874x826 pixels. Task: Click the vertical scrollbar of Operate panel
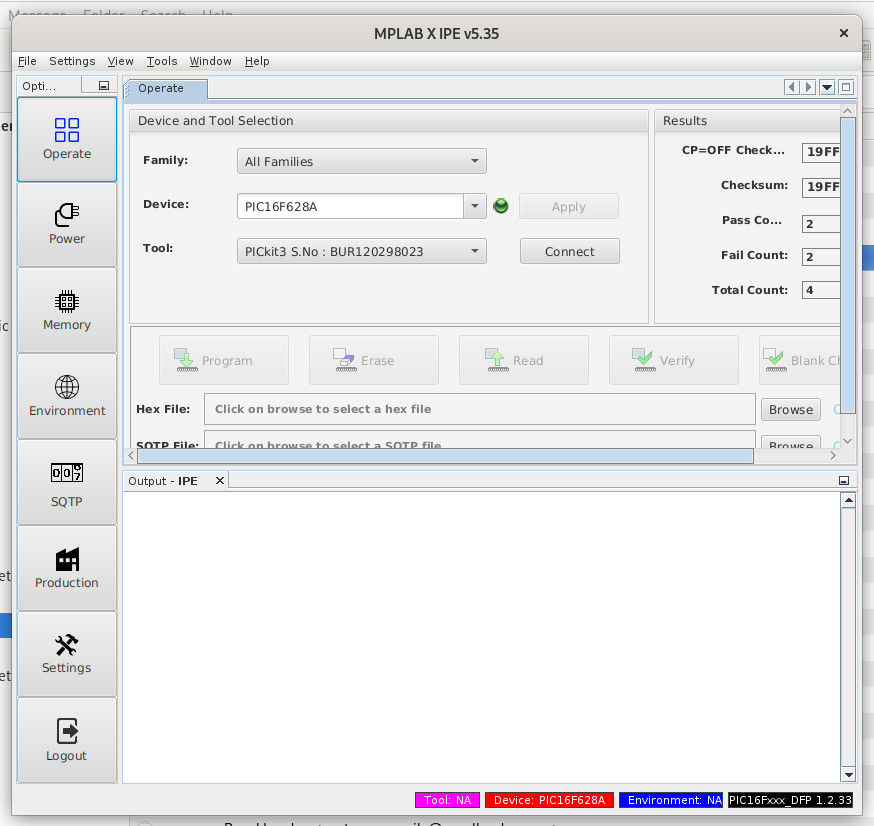848,265
